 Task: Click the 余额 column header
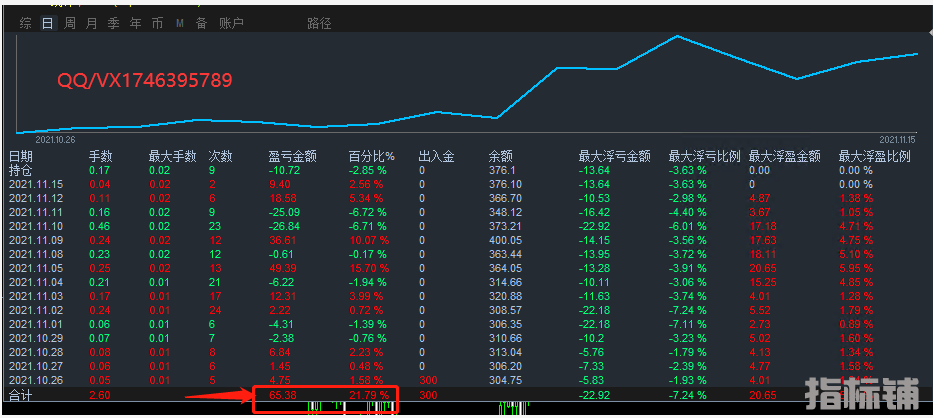coord(500,157)
